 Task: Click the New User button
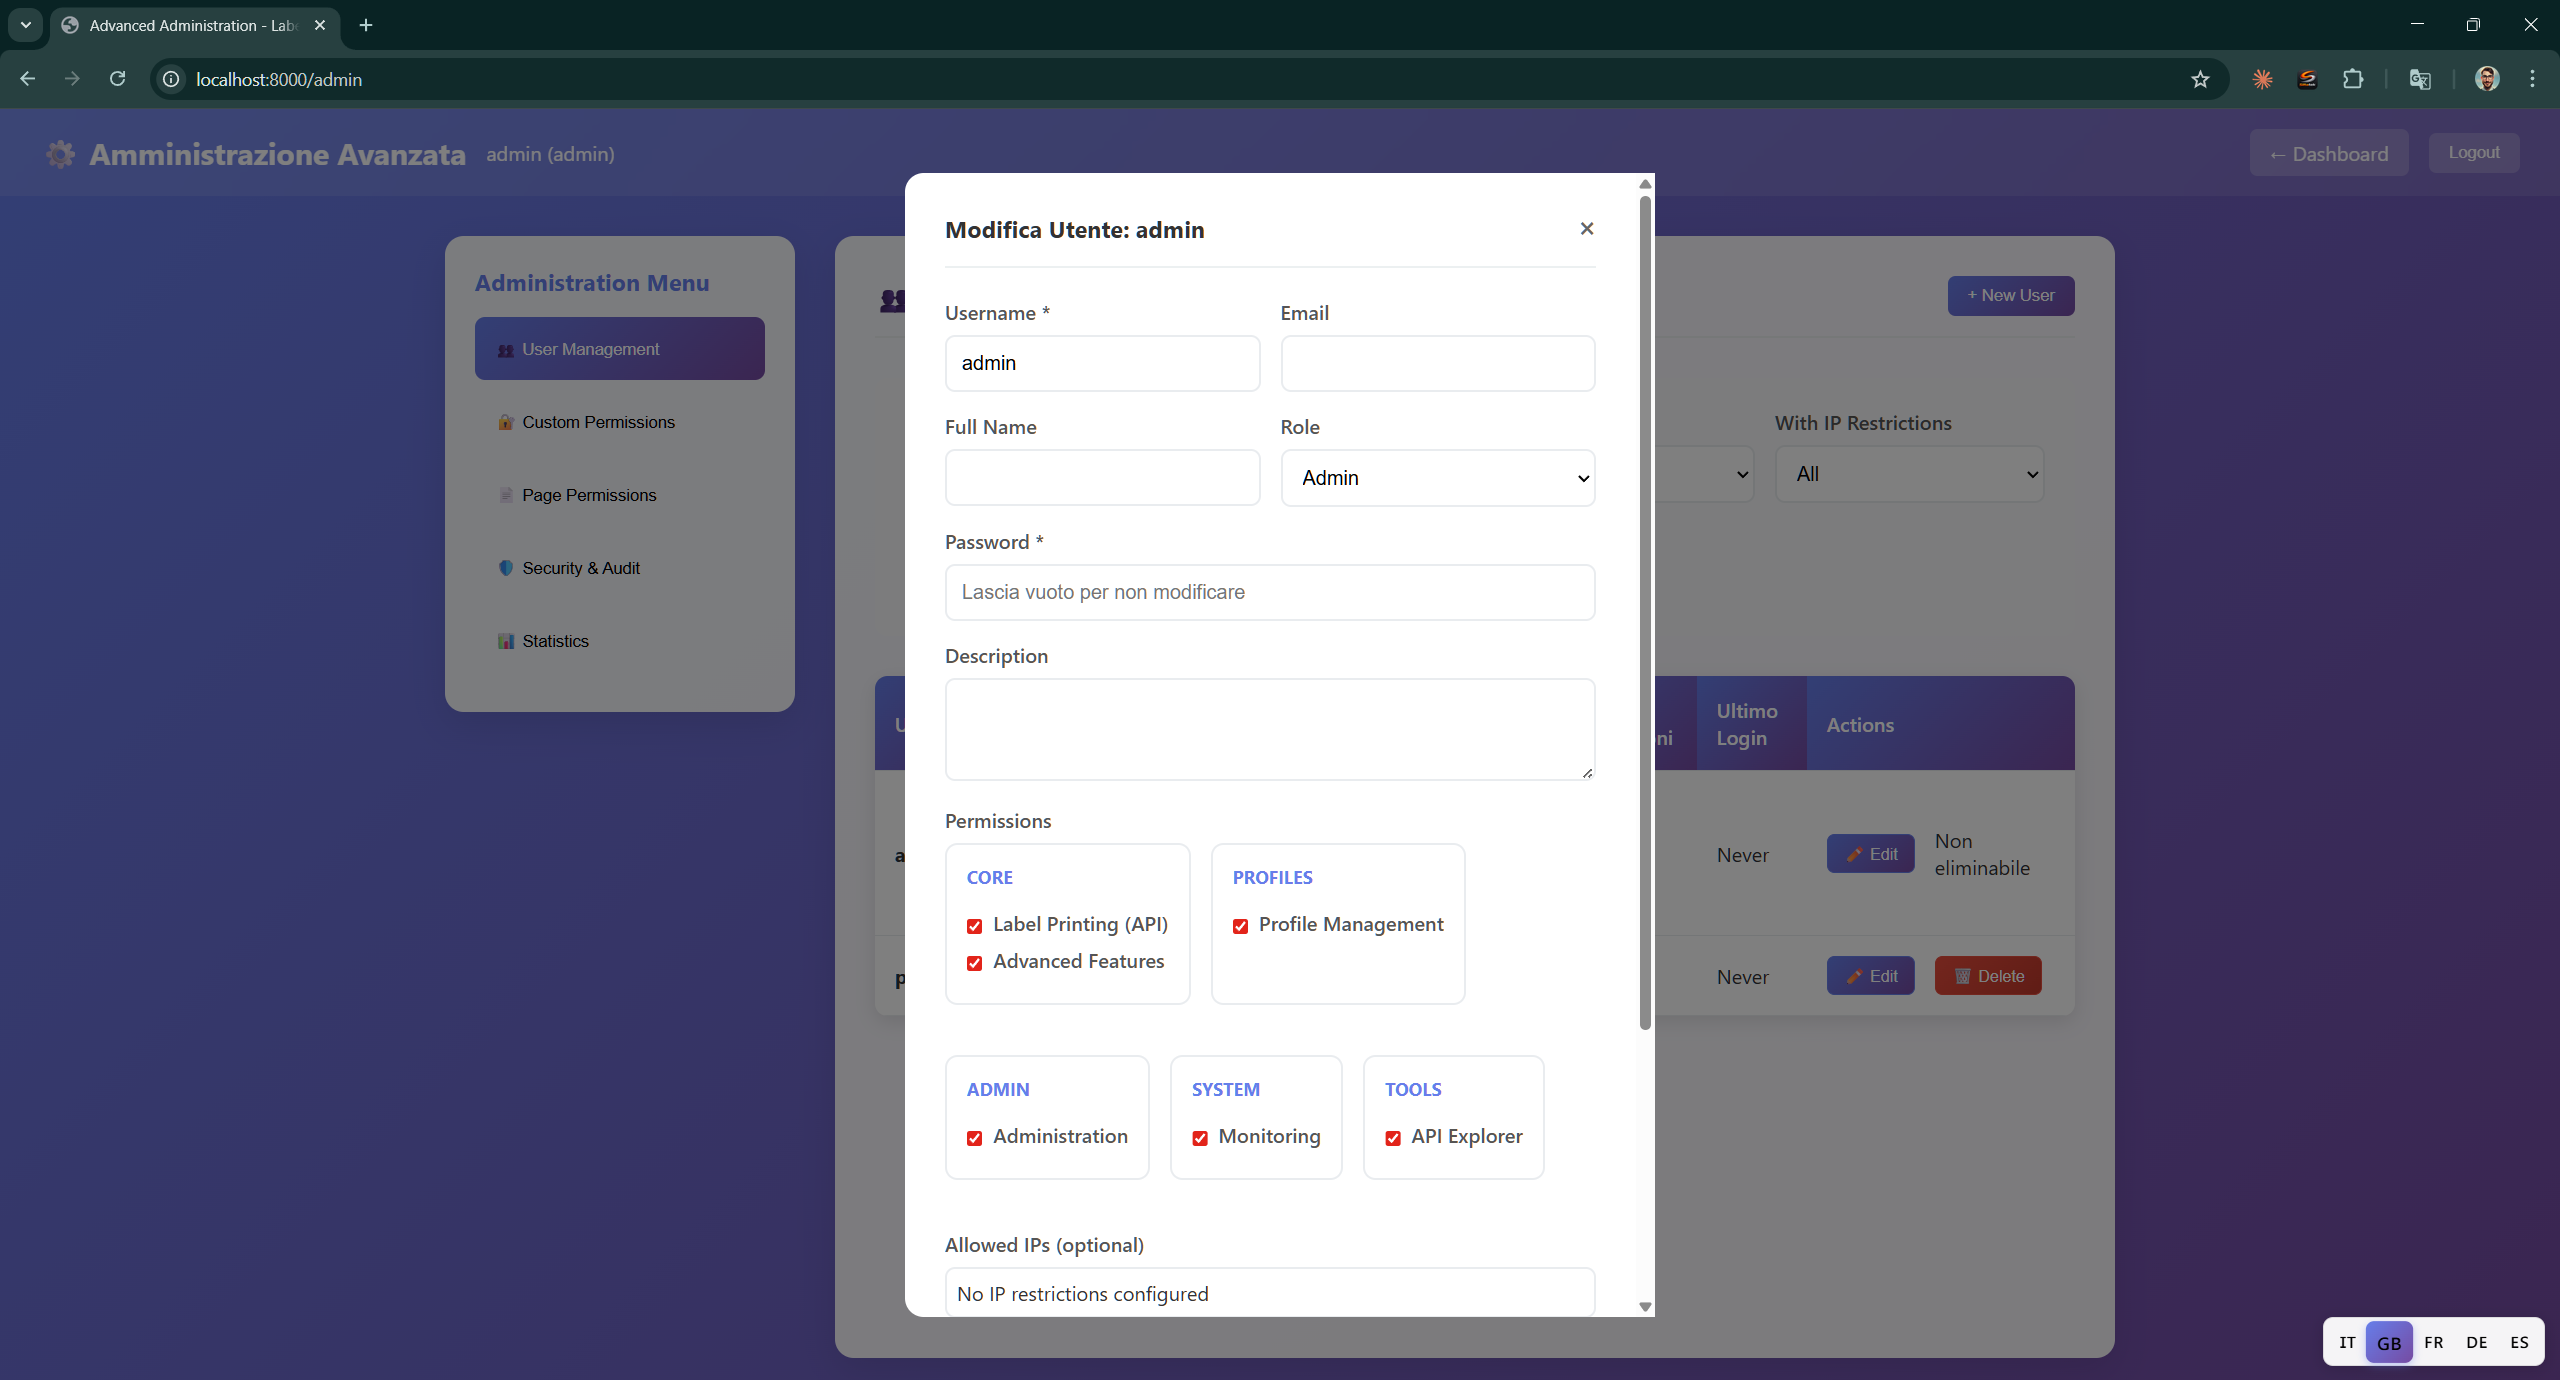pyautogui.click(x=2011, y=296)
